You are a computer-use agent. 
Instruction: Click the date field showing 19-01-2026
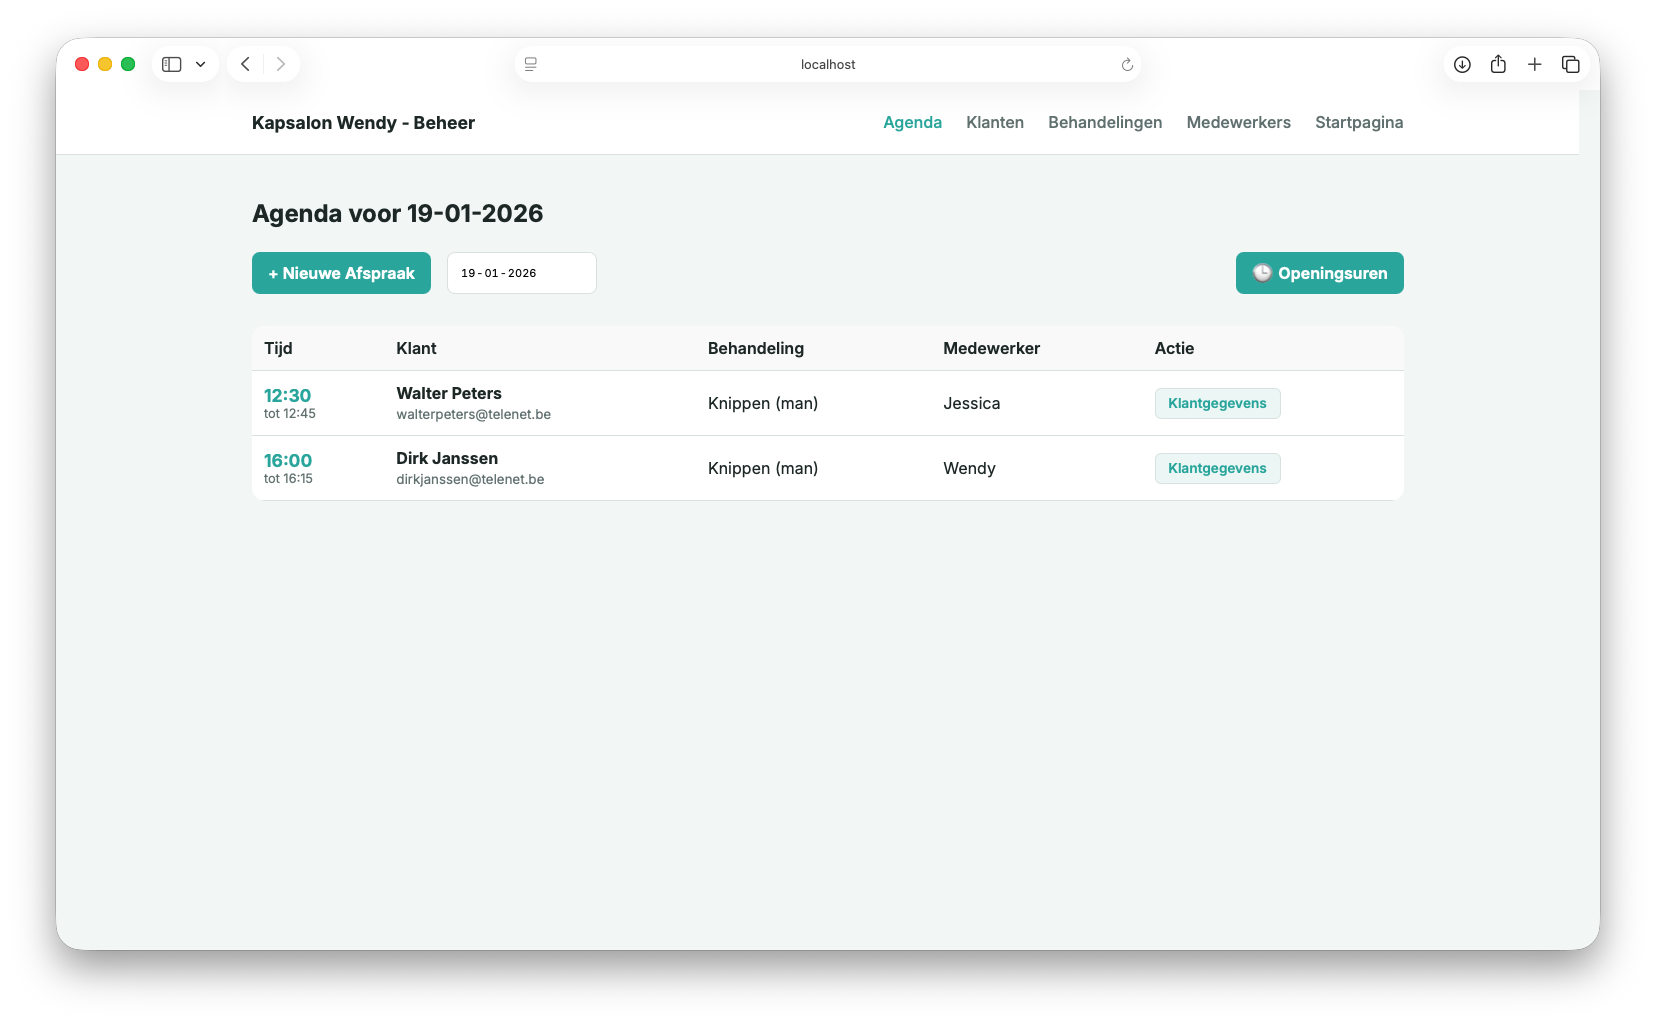pos(521,273)
